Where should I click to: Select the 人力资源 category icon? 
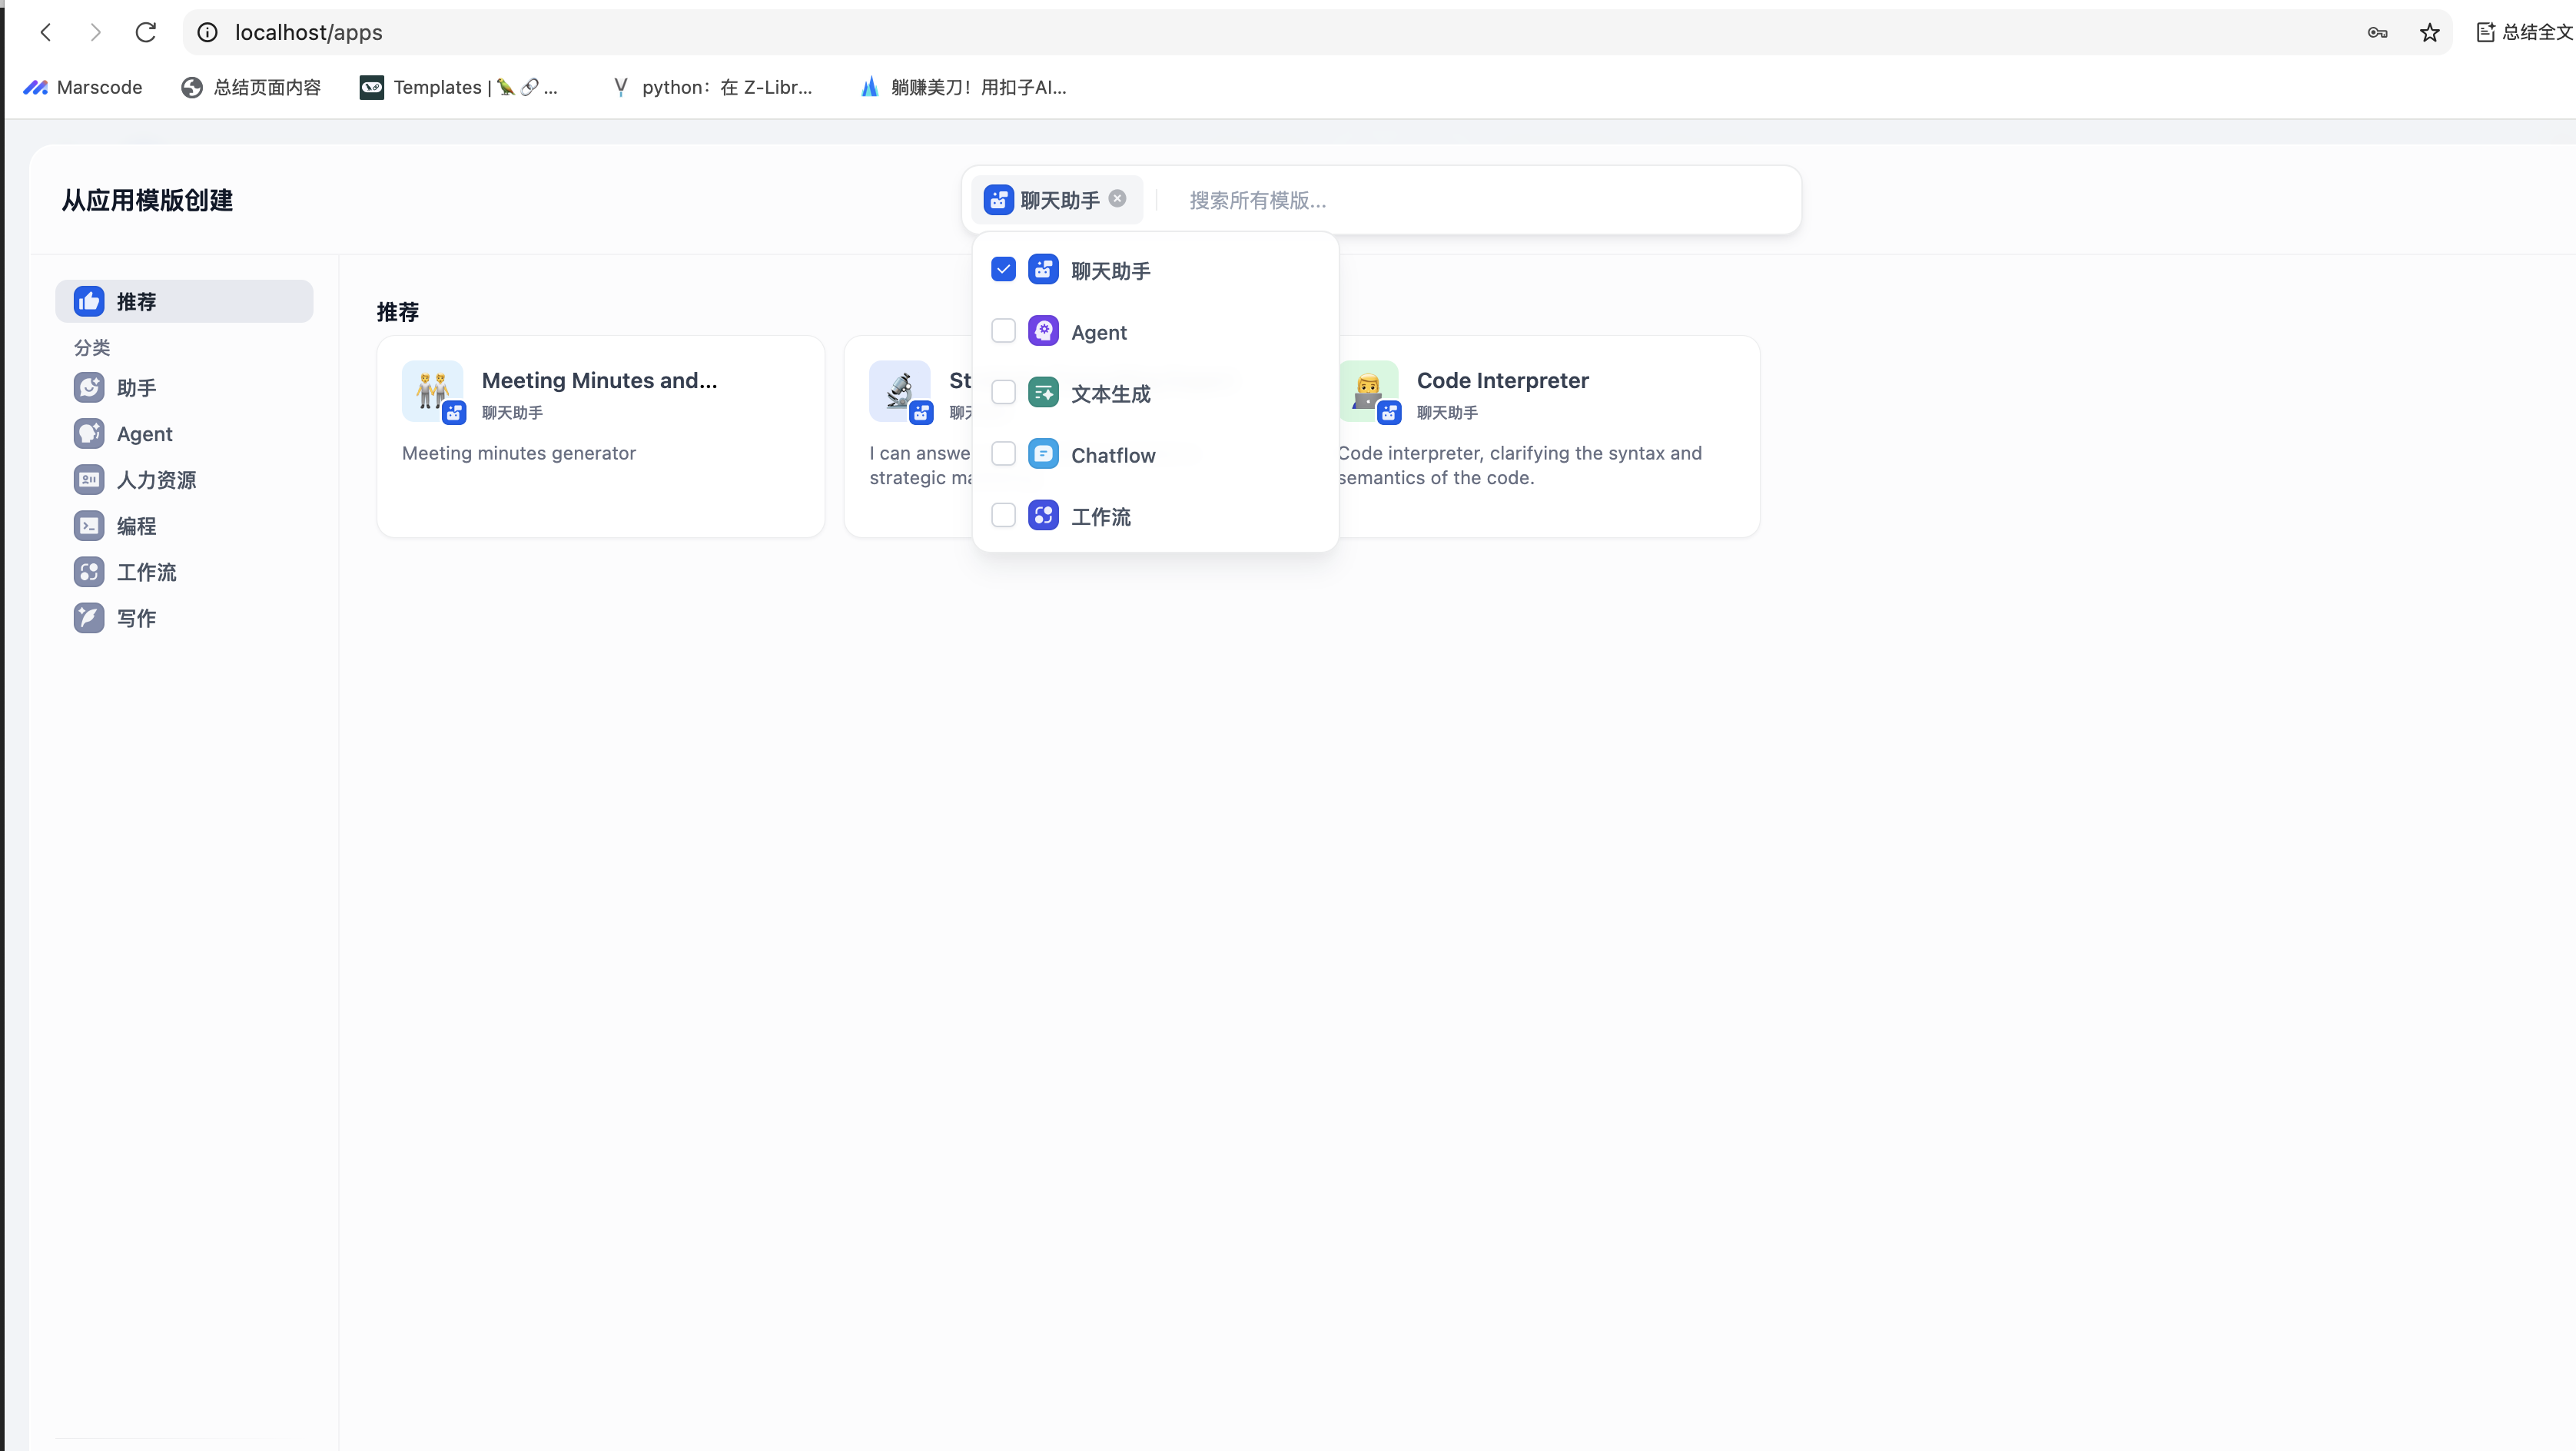(89, 479)
